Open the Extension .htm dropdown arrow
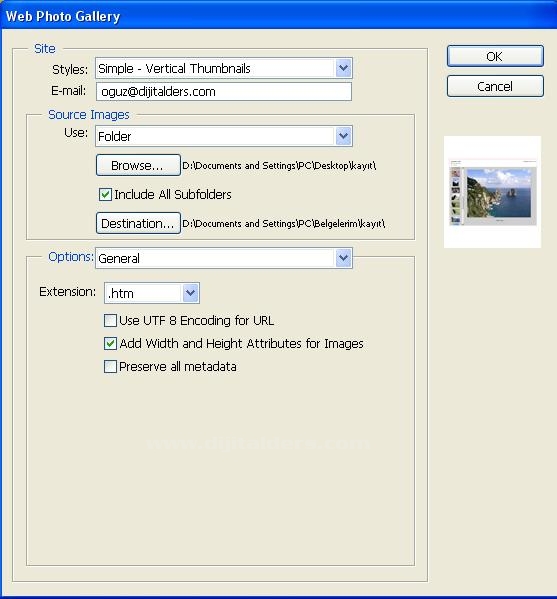 click(x=190, y=293)
